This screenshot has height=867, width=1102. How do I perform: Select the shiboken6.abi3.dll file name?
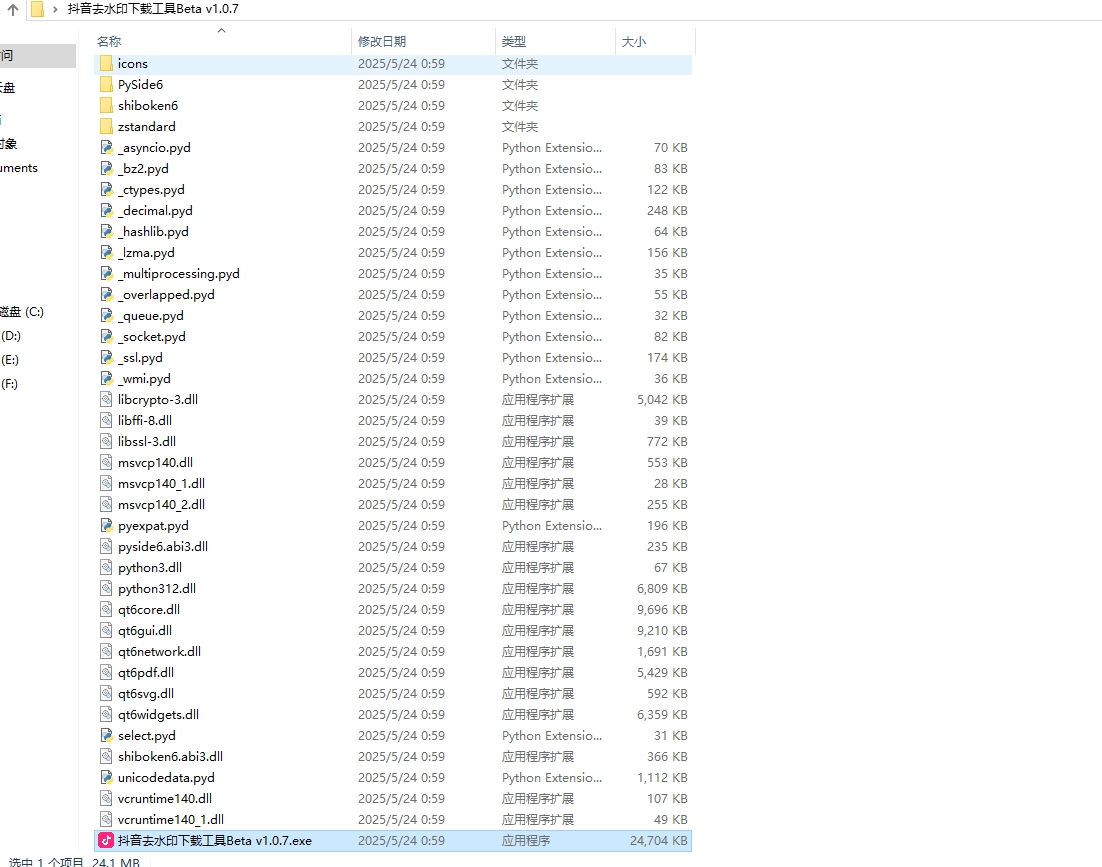(171, 757)
